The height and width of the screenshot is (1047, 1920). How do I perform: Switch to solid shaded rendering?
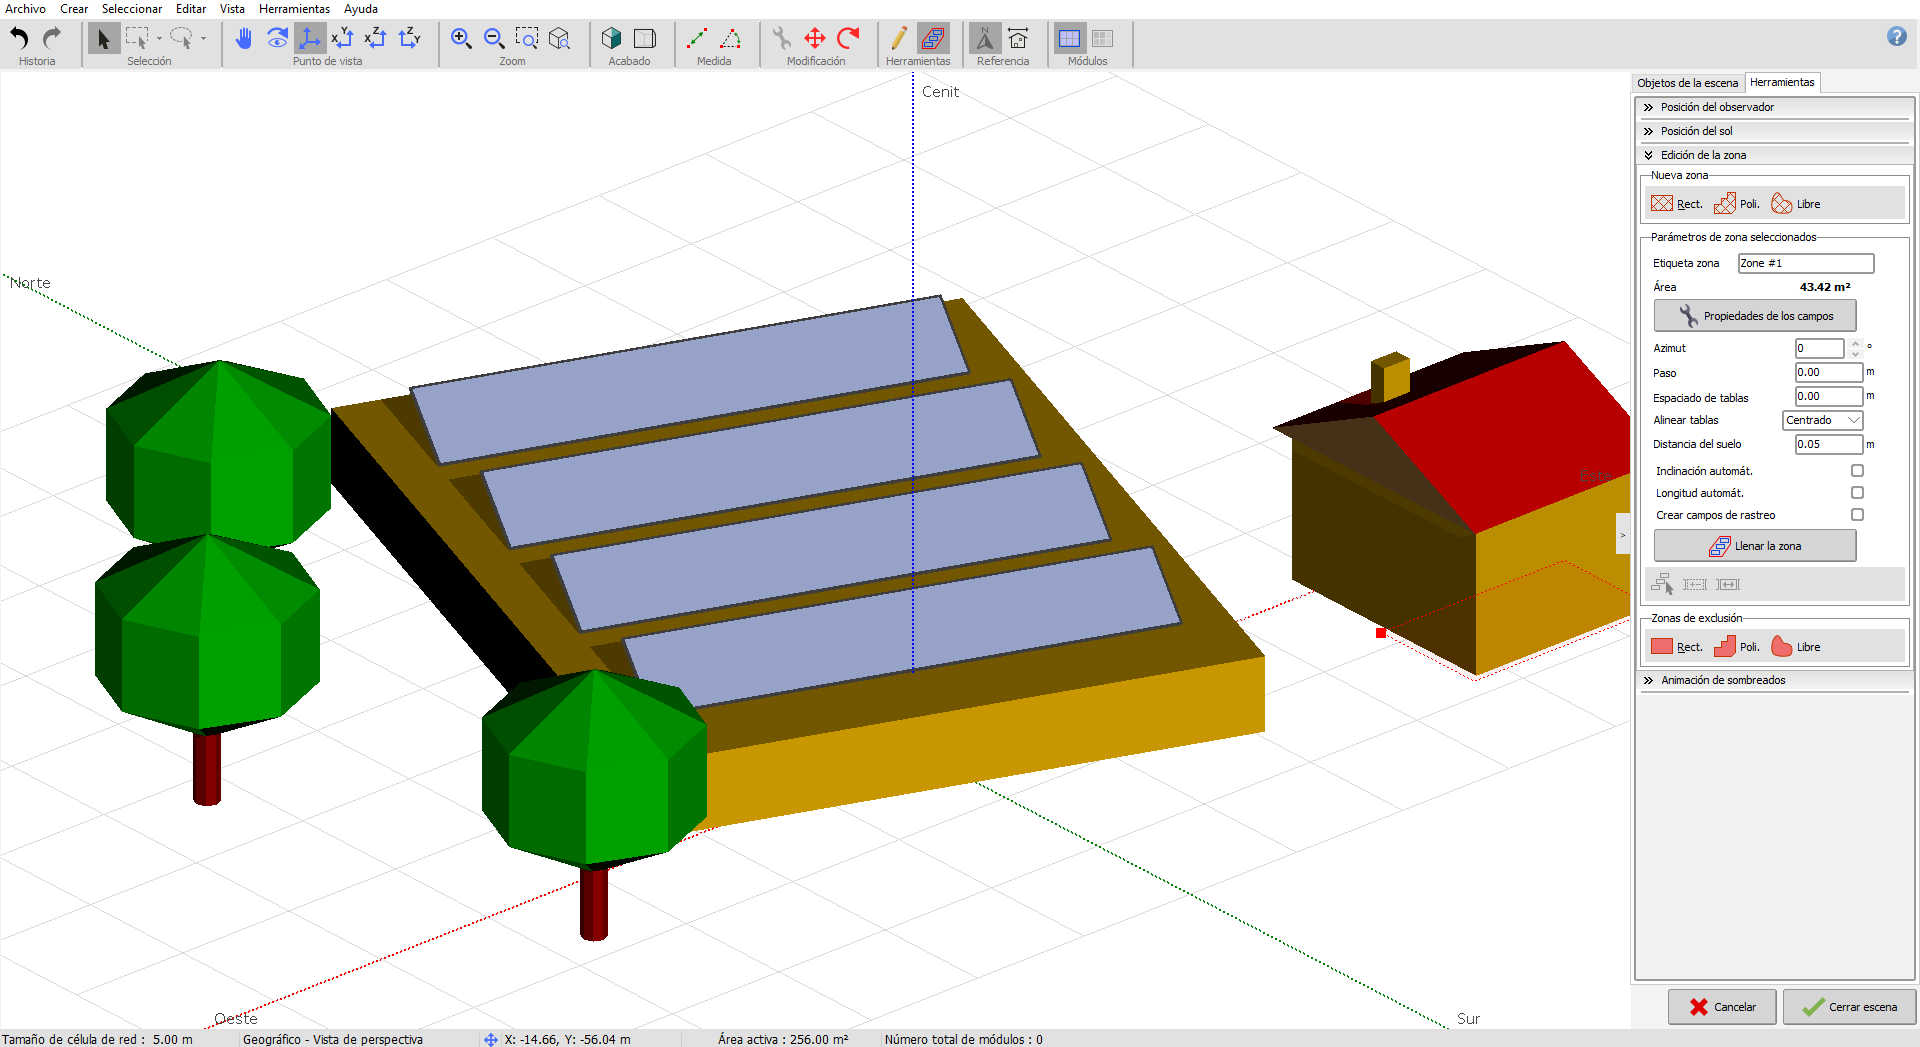pyautogui.click(x=612, y=38)
